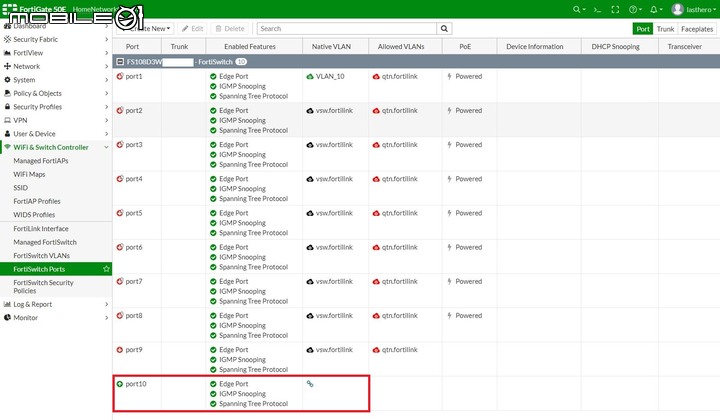Image resolution: width=720 pixels, height=420 pixels.
Task: Click the search magnifier icon in header
Action: (579, 9)
